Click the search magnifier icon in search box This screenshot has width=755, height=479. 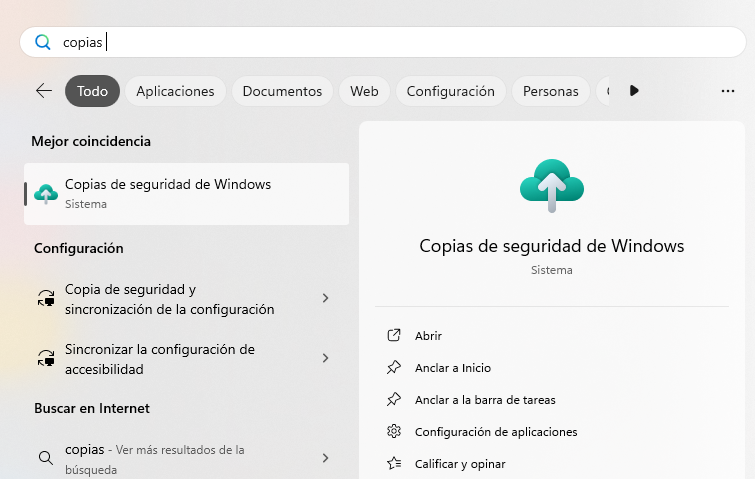click(x=43, y=42)
